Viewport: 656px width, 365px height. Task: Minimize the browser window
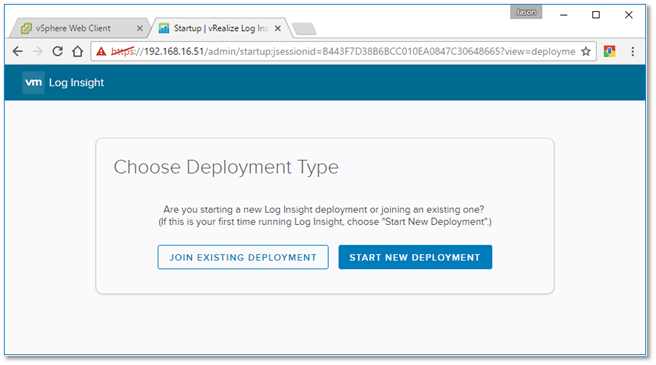564,15
